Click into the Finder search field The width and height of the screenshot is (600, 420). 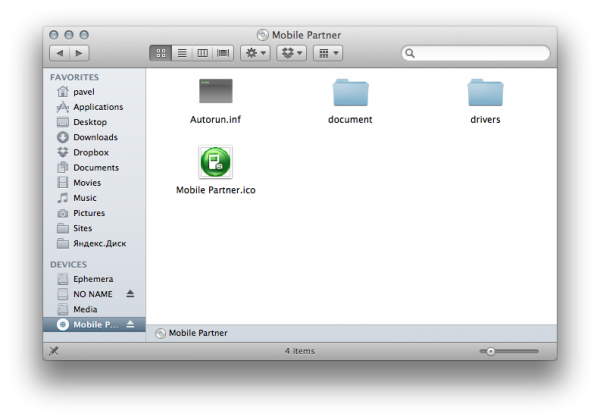click(x=476, y=53)
